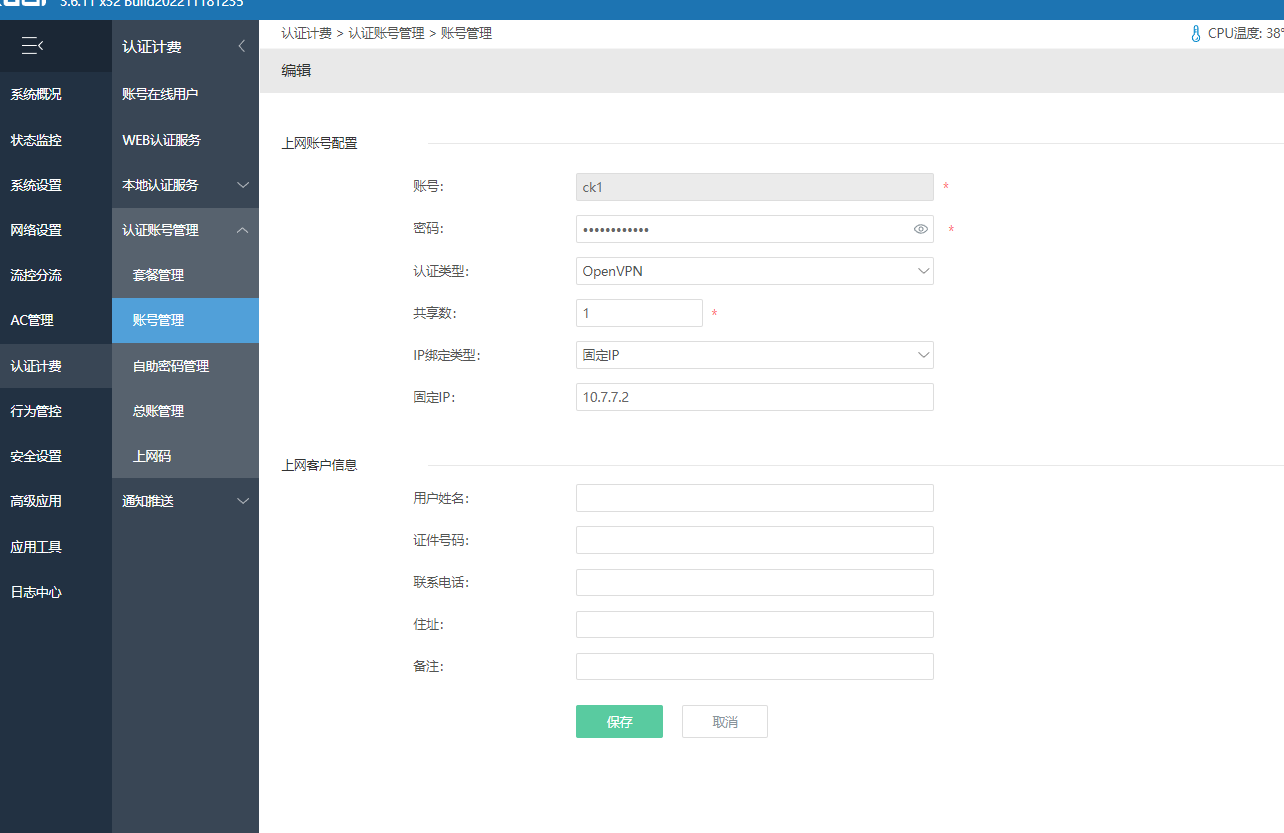Click the CPU temperature thermometer icon
Viewport: 1284px width, 833px height.
click(1195, 34)
